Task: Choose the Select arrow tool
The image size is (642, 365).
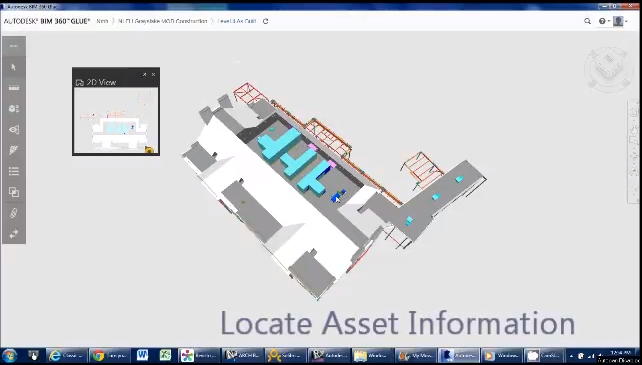Action: pyautogui.click(x=14, y=67)
